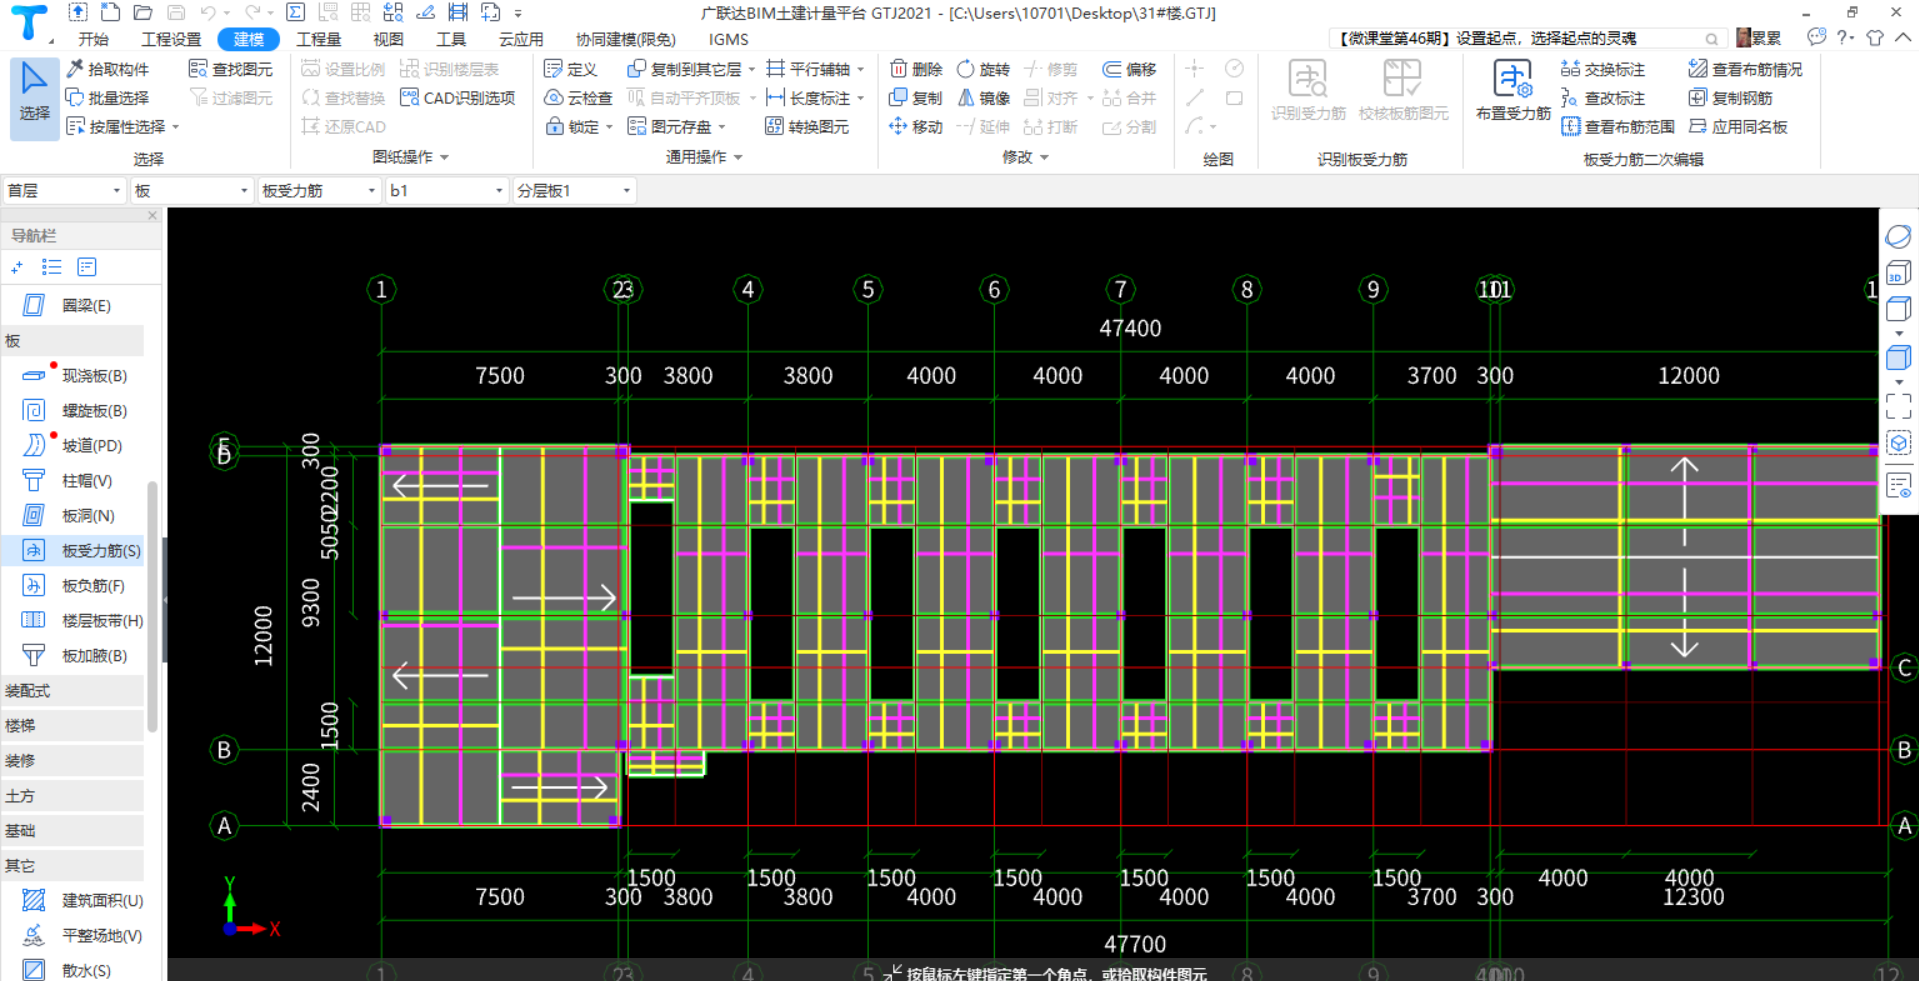
Task: Open the 板 category dropdown
Action: pos(191,191)
